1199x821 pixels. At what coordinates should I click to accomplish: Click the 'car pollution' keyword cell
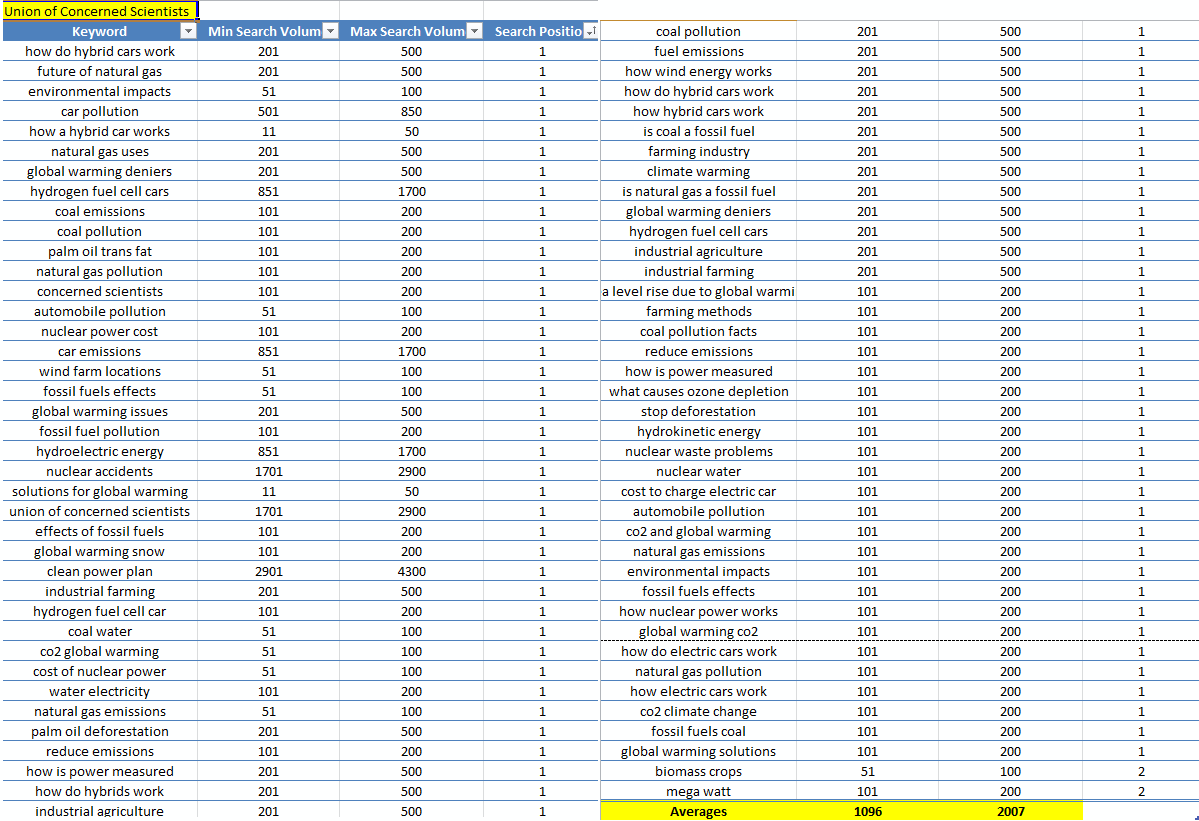(99, 111)
